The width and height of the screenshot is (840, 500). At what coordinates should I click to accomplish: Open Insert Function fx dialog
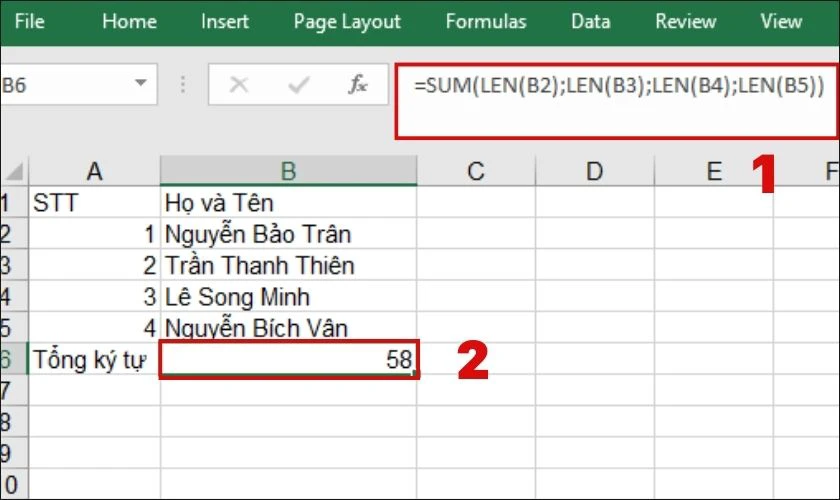[358, 84]
